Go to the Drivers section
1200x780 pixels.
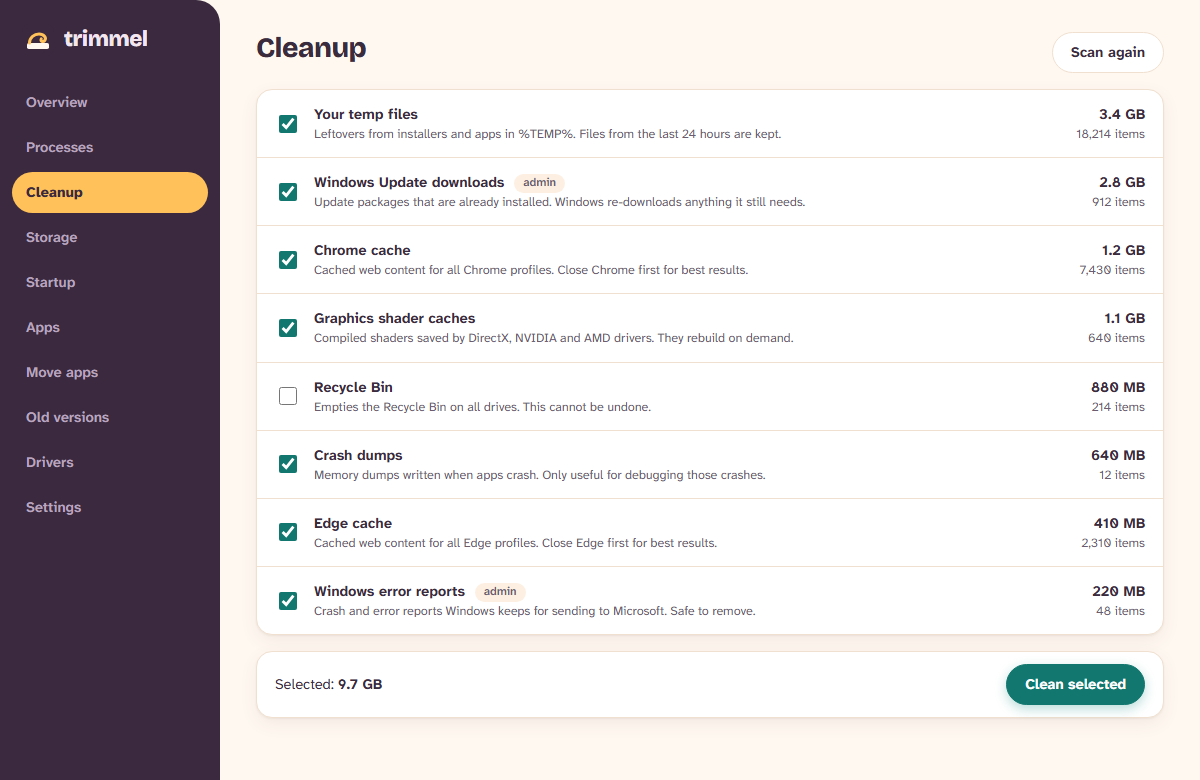(110, 462)
